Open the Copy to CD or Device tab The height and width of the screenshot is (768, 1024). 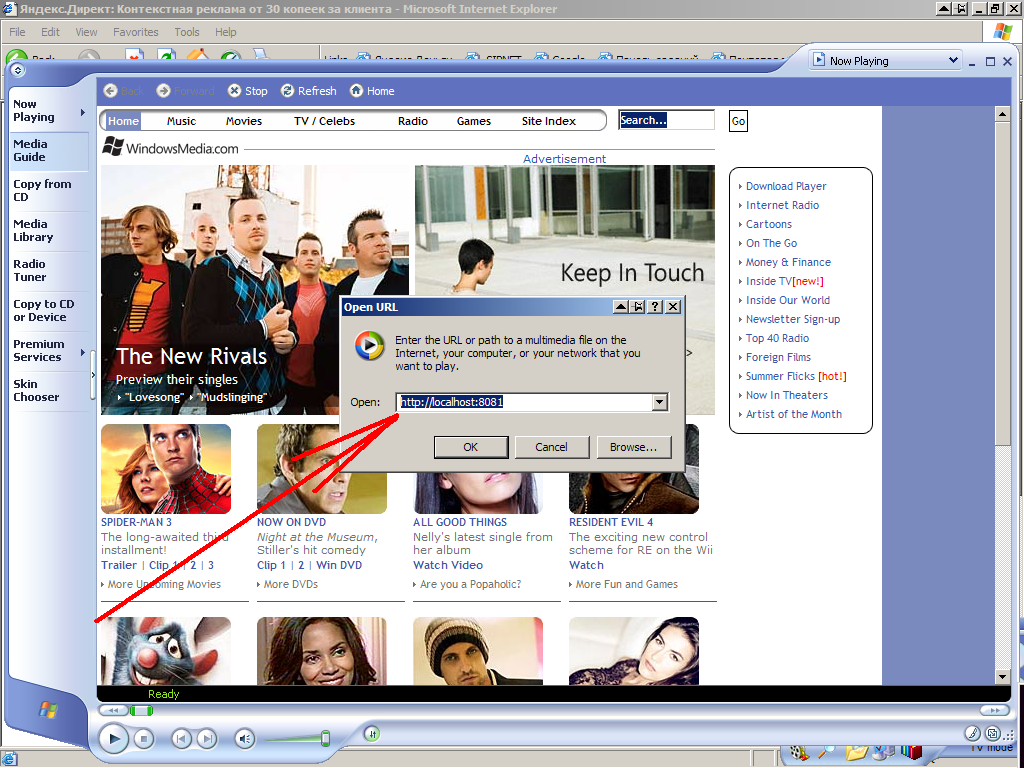click(x=50, y=311)
